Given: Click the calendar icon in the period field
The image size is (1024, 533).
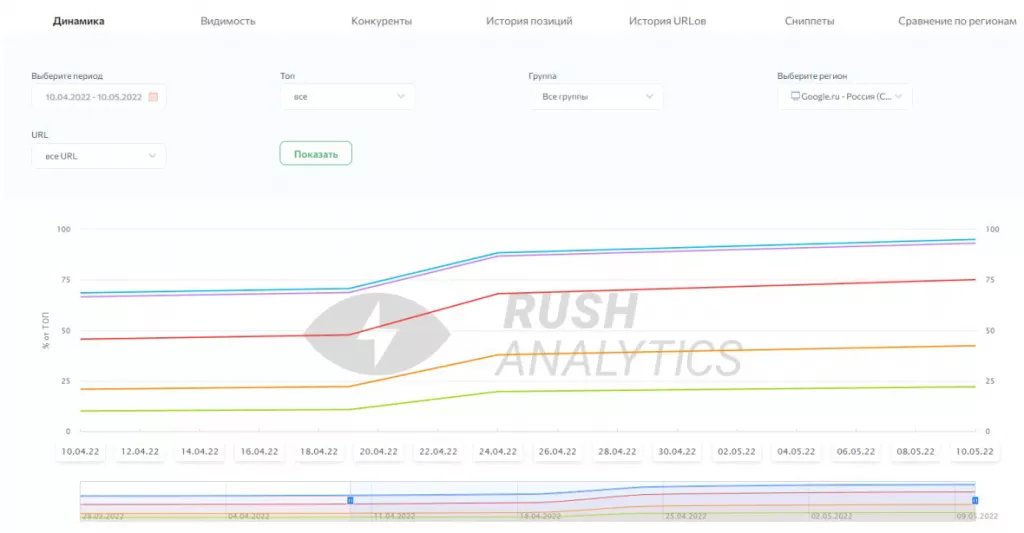Looking at the screenshot, I should click(153, 97).
